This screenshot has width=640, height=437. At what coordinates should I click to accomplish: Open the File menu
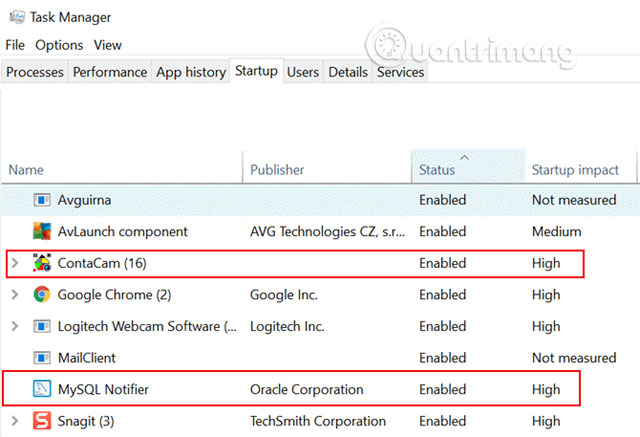tap(15, 45)
